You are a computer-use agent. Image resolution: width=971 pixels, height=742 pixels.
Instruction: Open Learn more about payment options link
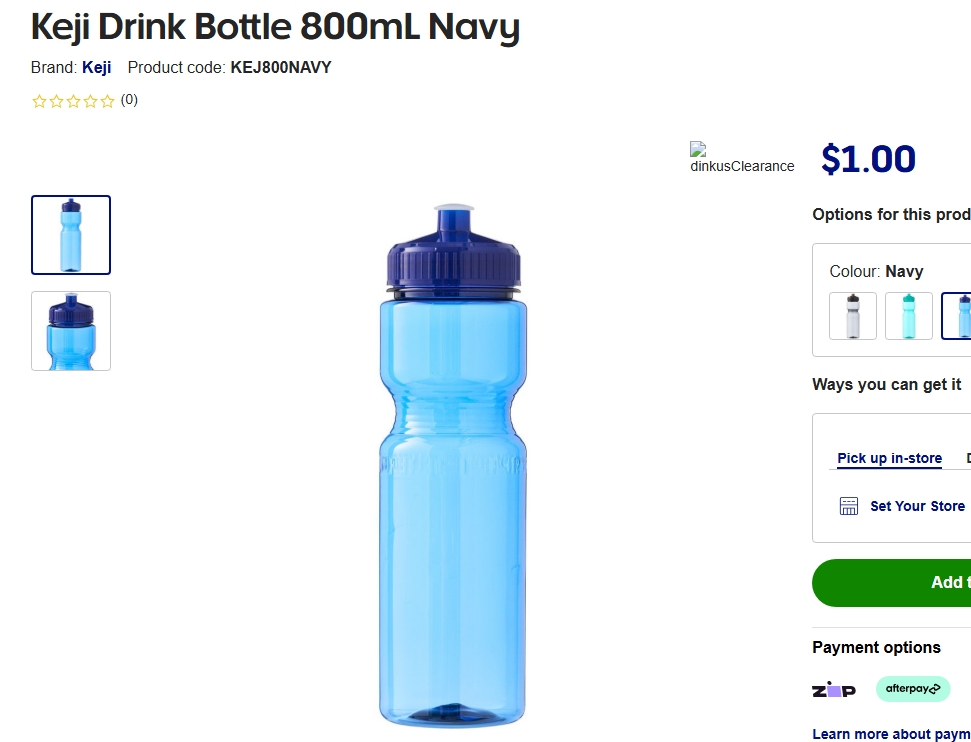(891, 734)
